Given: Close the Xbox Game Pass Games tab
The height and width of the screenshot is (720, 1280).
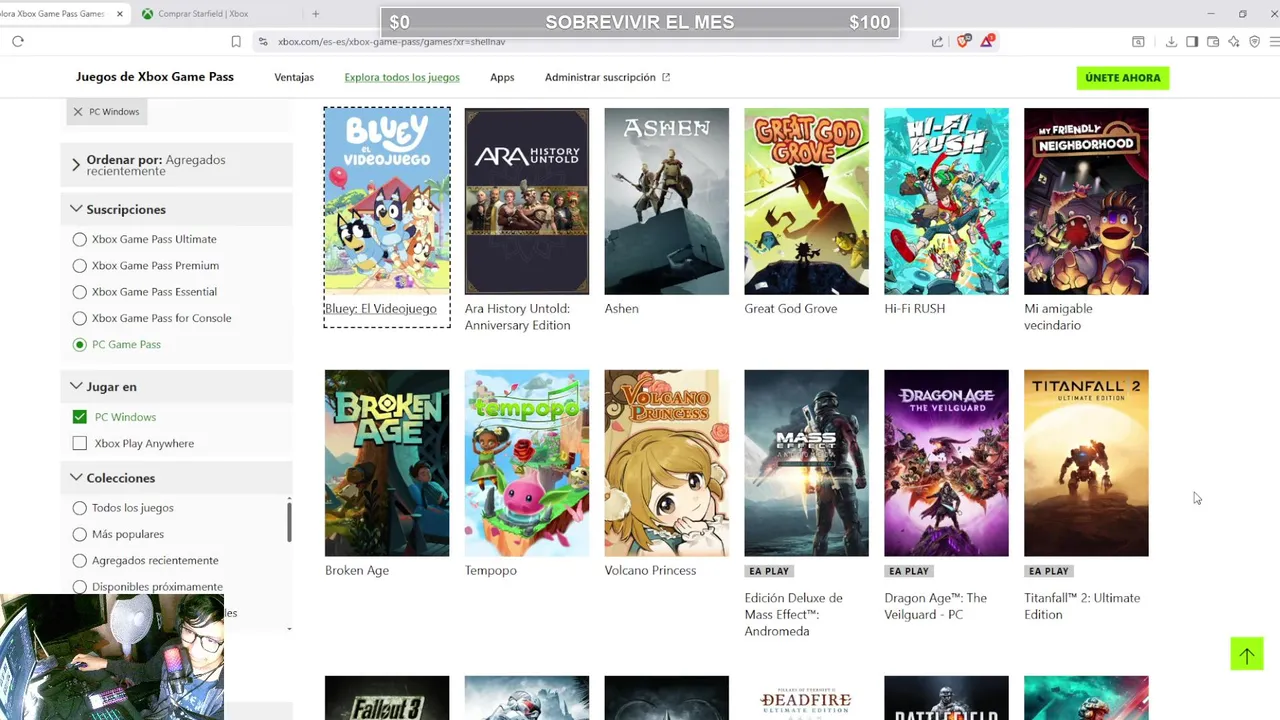Looking at the screenshot, I should point(120,13).
